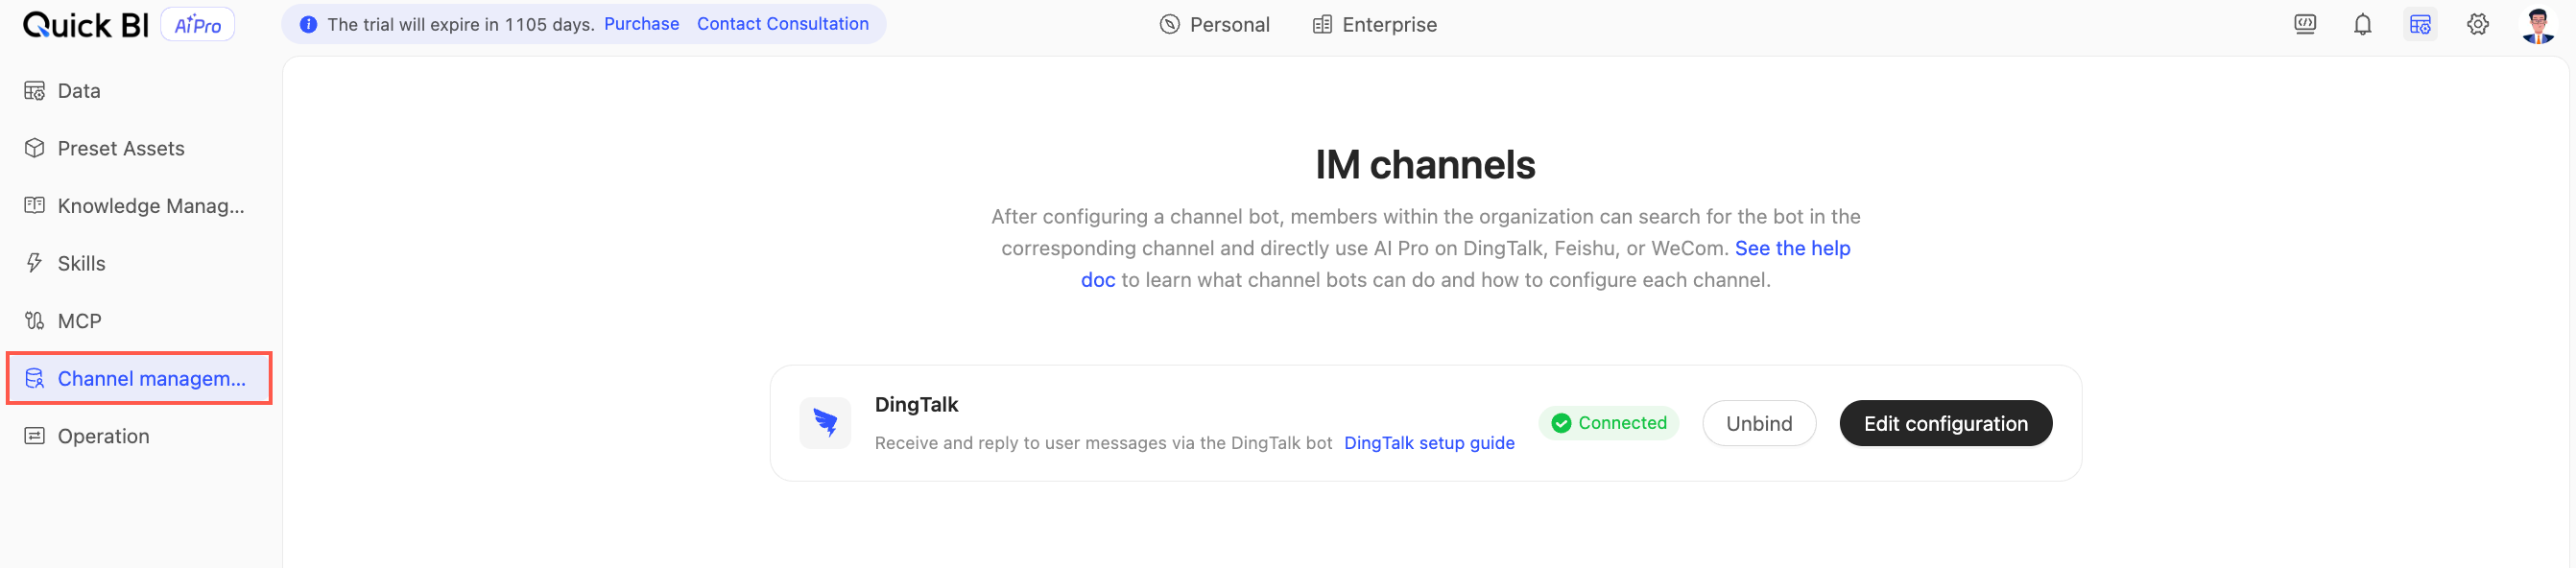Open the 'See the help' link

coord(1792,248)
